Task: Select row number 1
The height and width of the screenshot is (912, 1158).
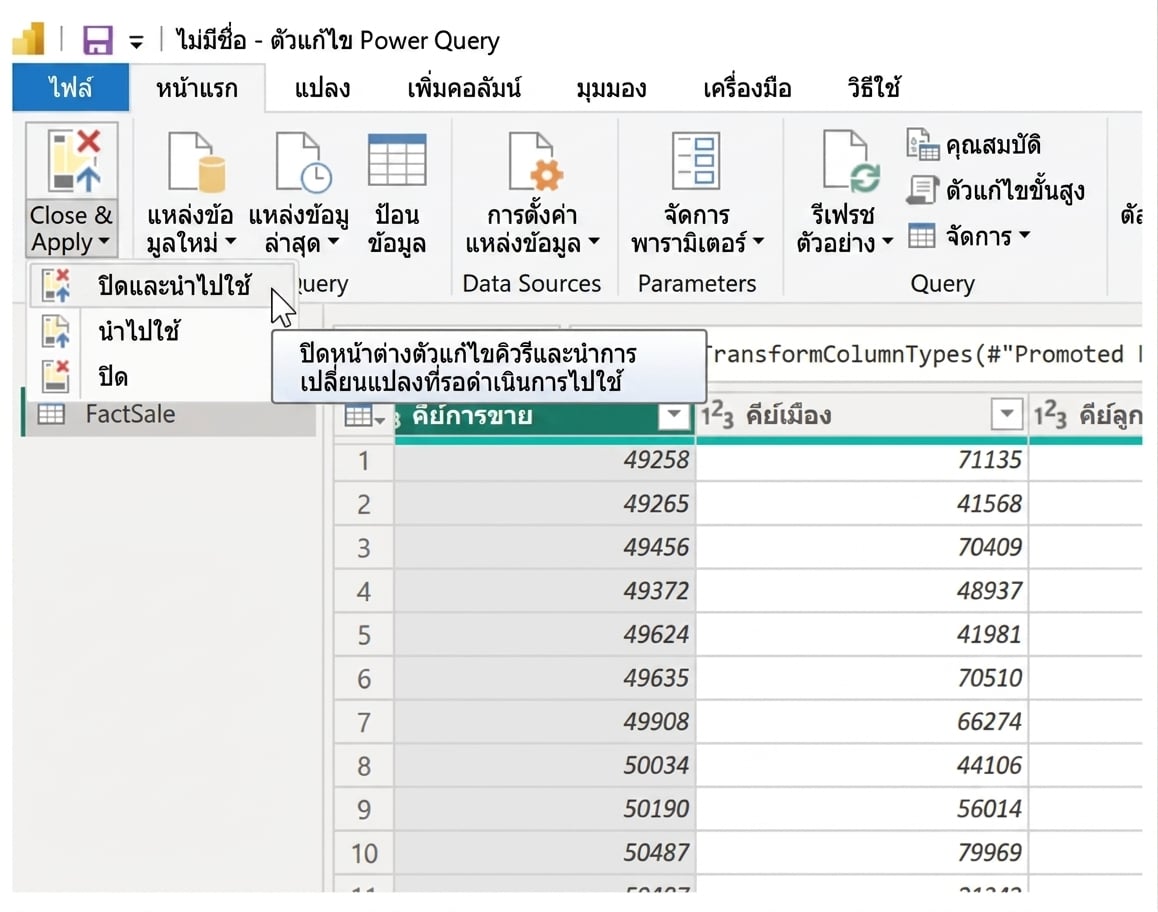Action: [x=363, y=461]
